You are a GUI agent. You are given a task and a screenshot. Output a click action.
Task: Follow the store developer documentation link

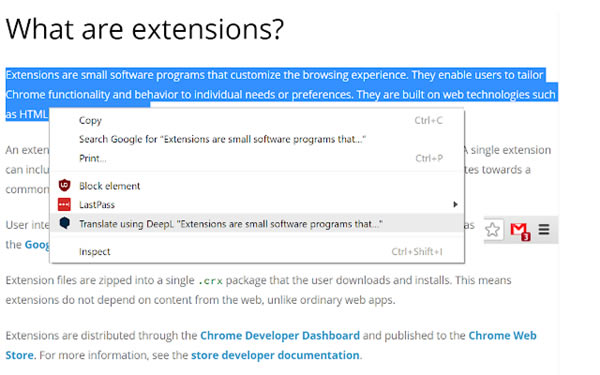[x=275, y=355]
